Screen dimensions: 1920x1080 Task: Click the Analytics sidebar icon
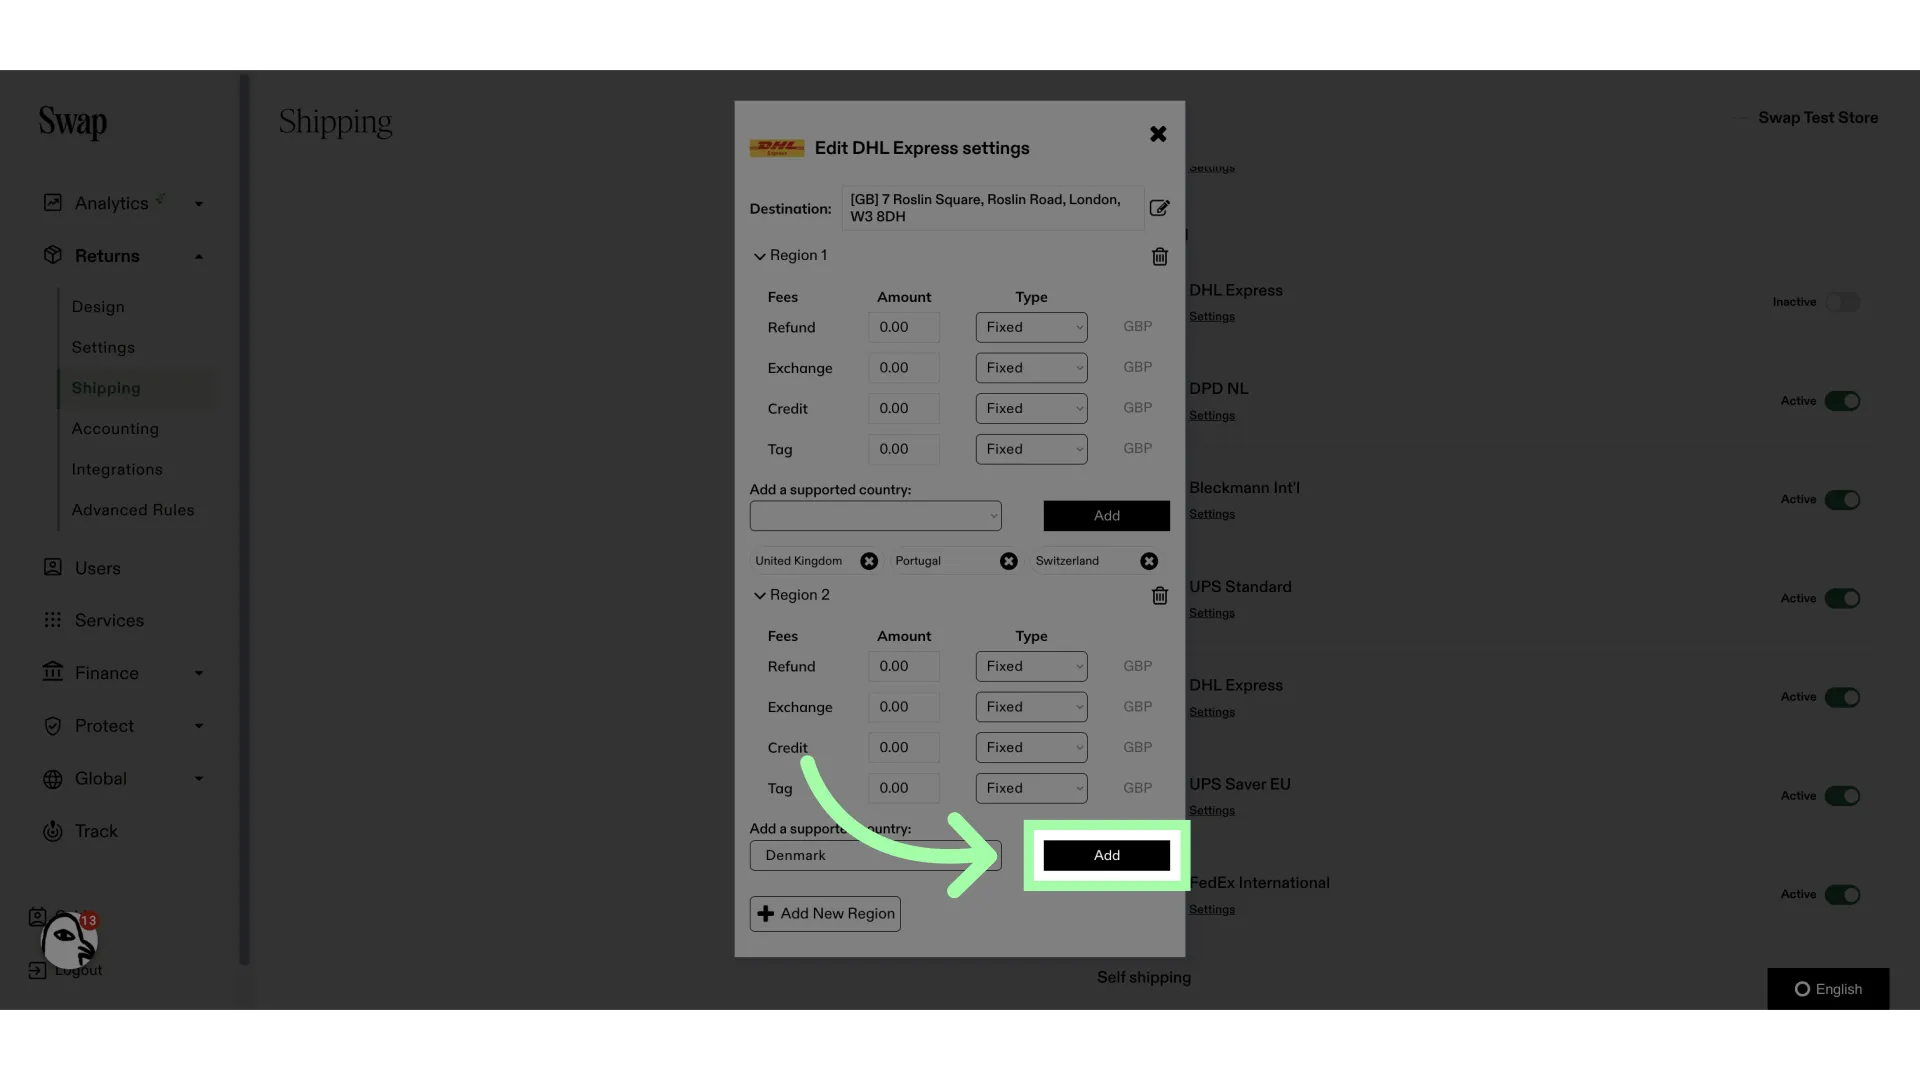click(53, 203)
